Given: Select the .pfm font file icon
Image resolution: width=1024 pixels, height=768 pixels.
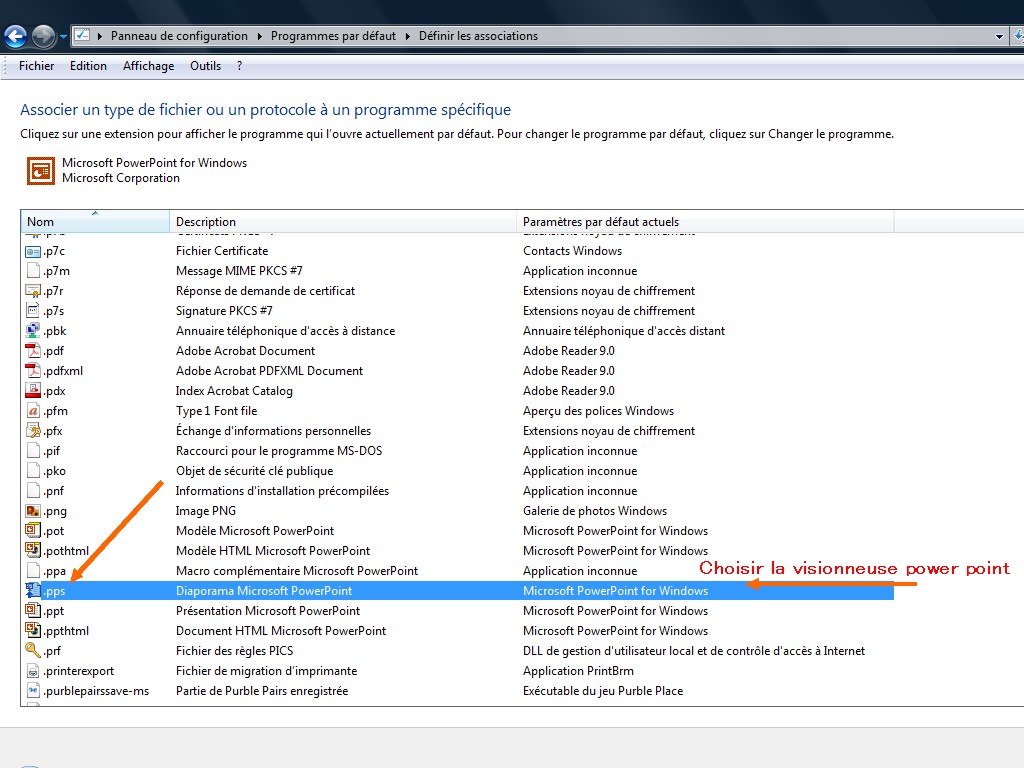Looking at the screenshot, I should 33,411.
